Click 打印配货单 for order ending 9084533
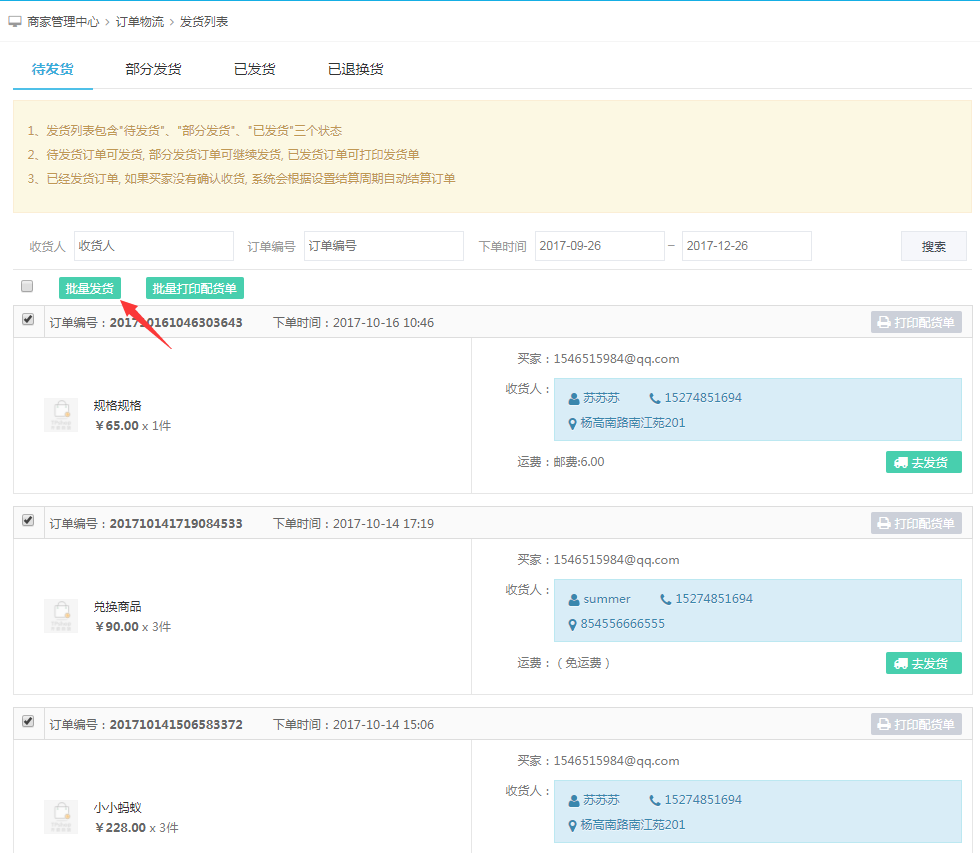980x853 pixels. point(916,523)
